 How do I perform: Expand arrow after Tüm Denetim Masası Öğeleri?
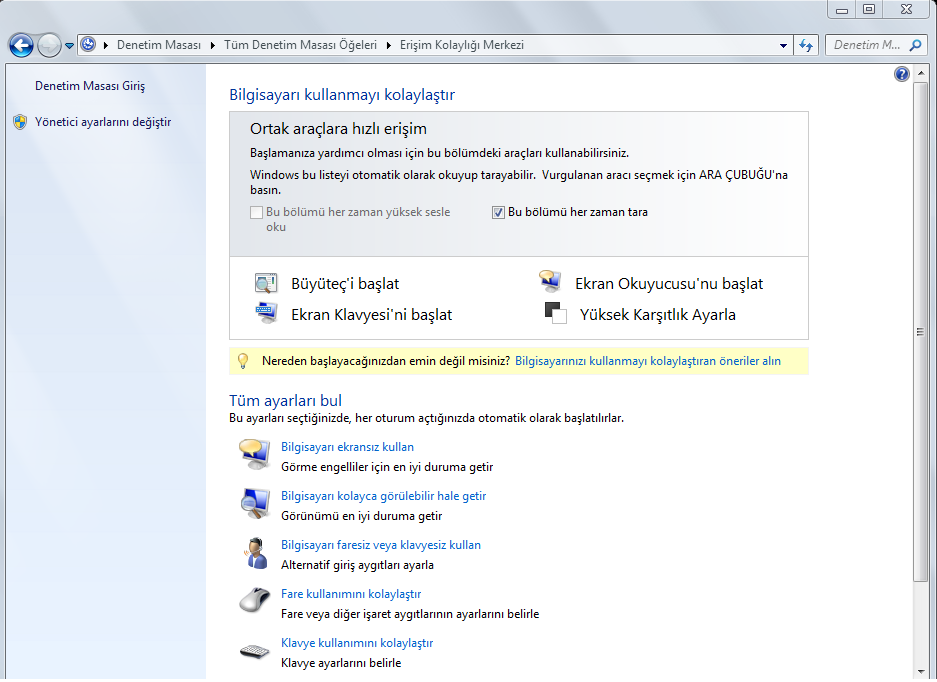[389, 45]
